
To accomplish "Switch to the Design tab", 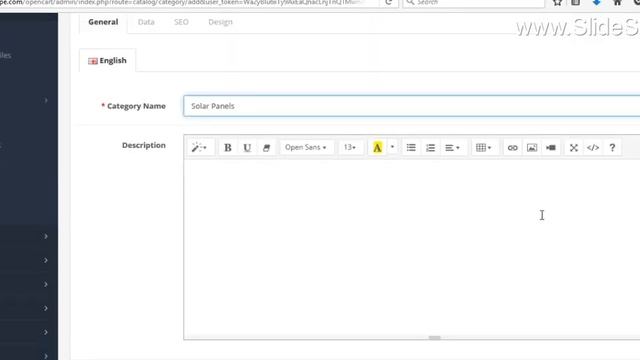I will pos(220,22).
